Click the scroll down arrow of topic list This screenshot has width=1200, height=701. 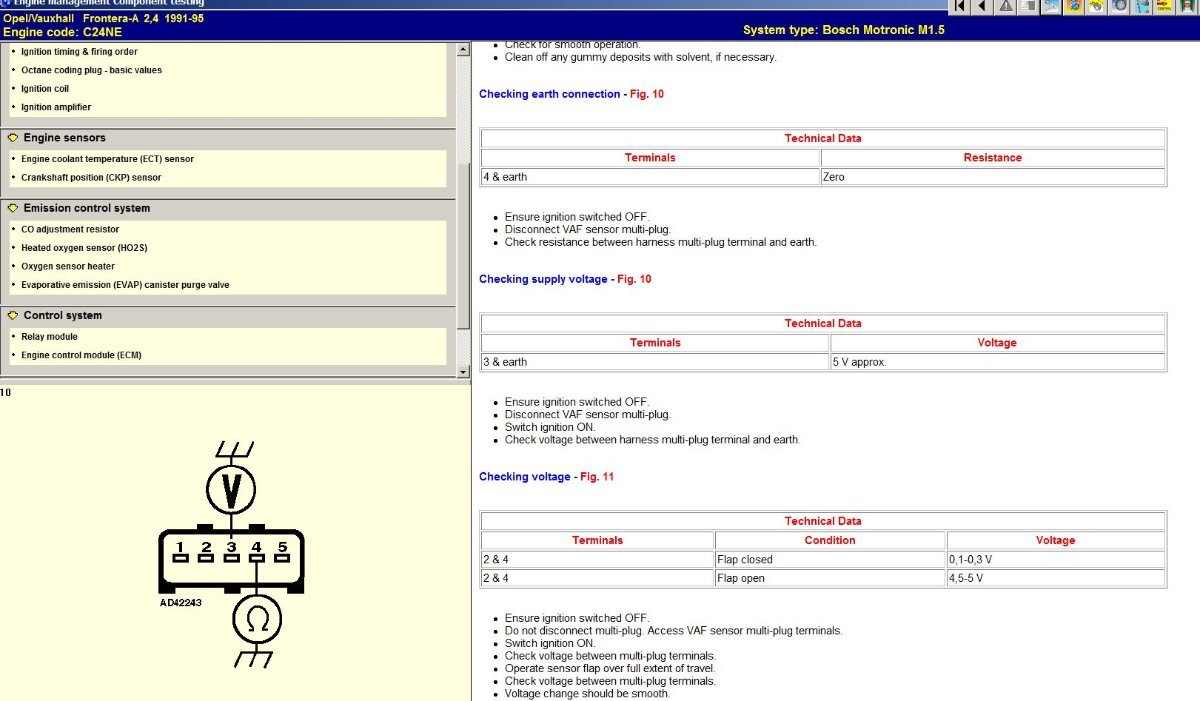coord(463,372)
